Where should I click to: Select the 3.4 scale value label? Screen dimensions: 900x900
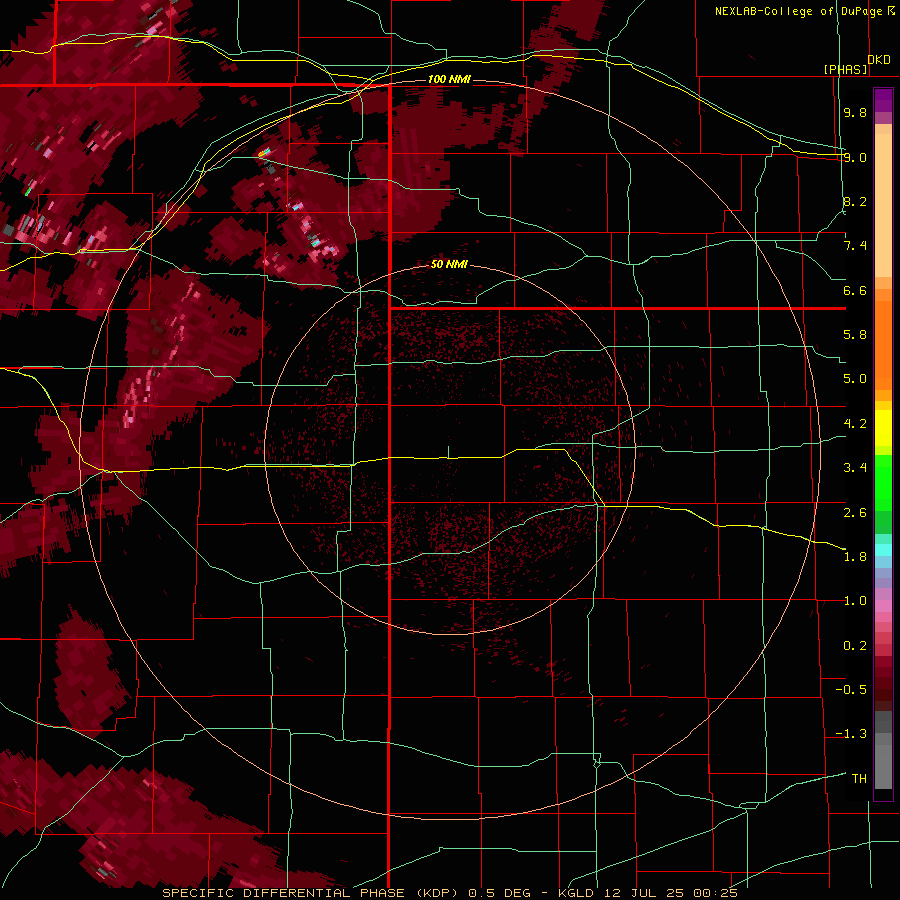[x=855, y=468]
